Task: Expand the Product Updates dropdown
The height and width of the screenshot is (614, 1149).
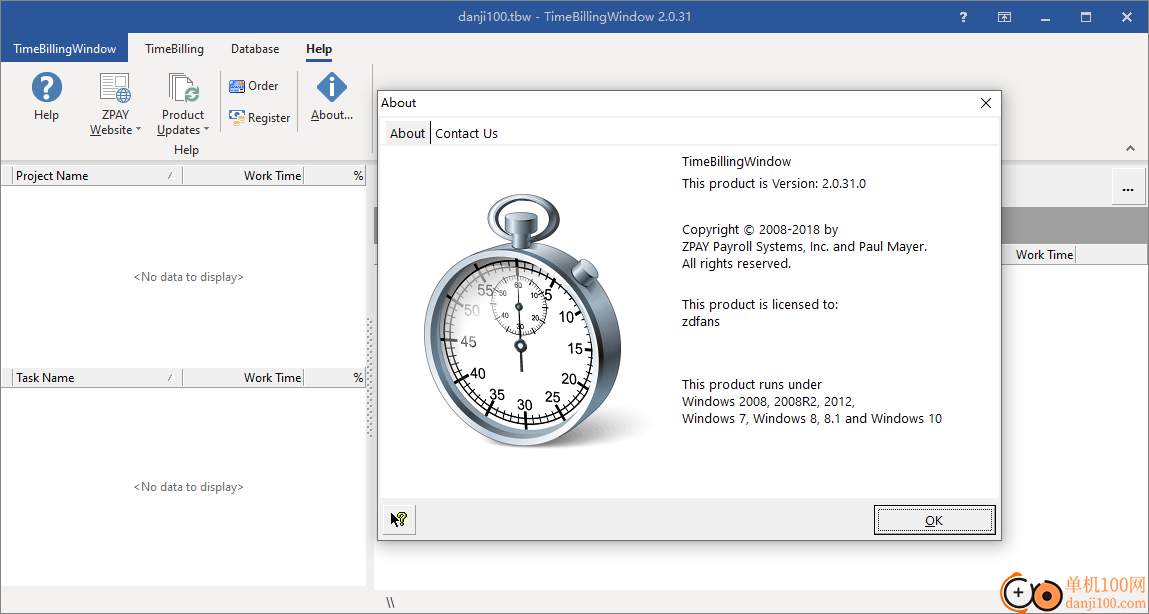Action: [x=182, y=104]
